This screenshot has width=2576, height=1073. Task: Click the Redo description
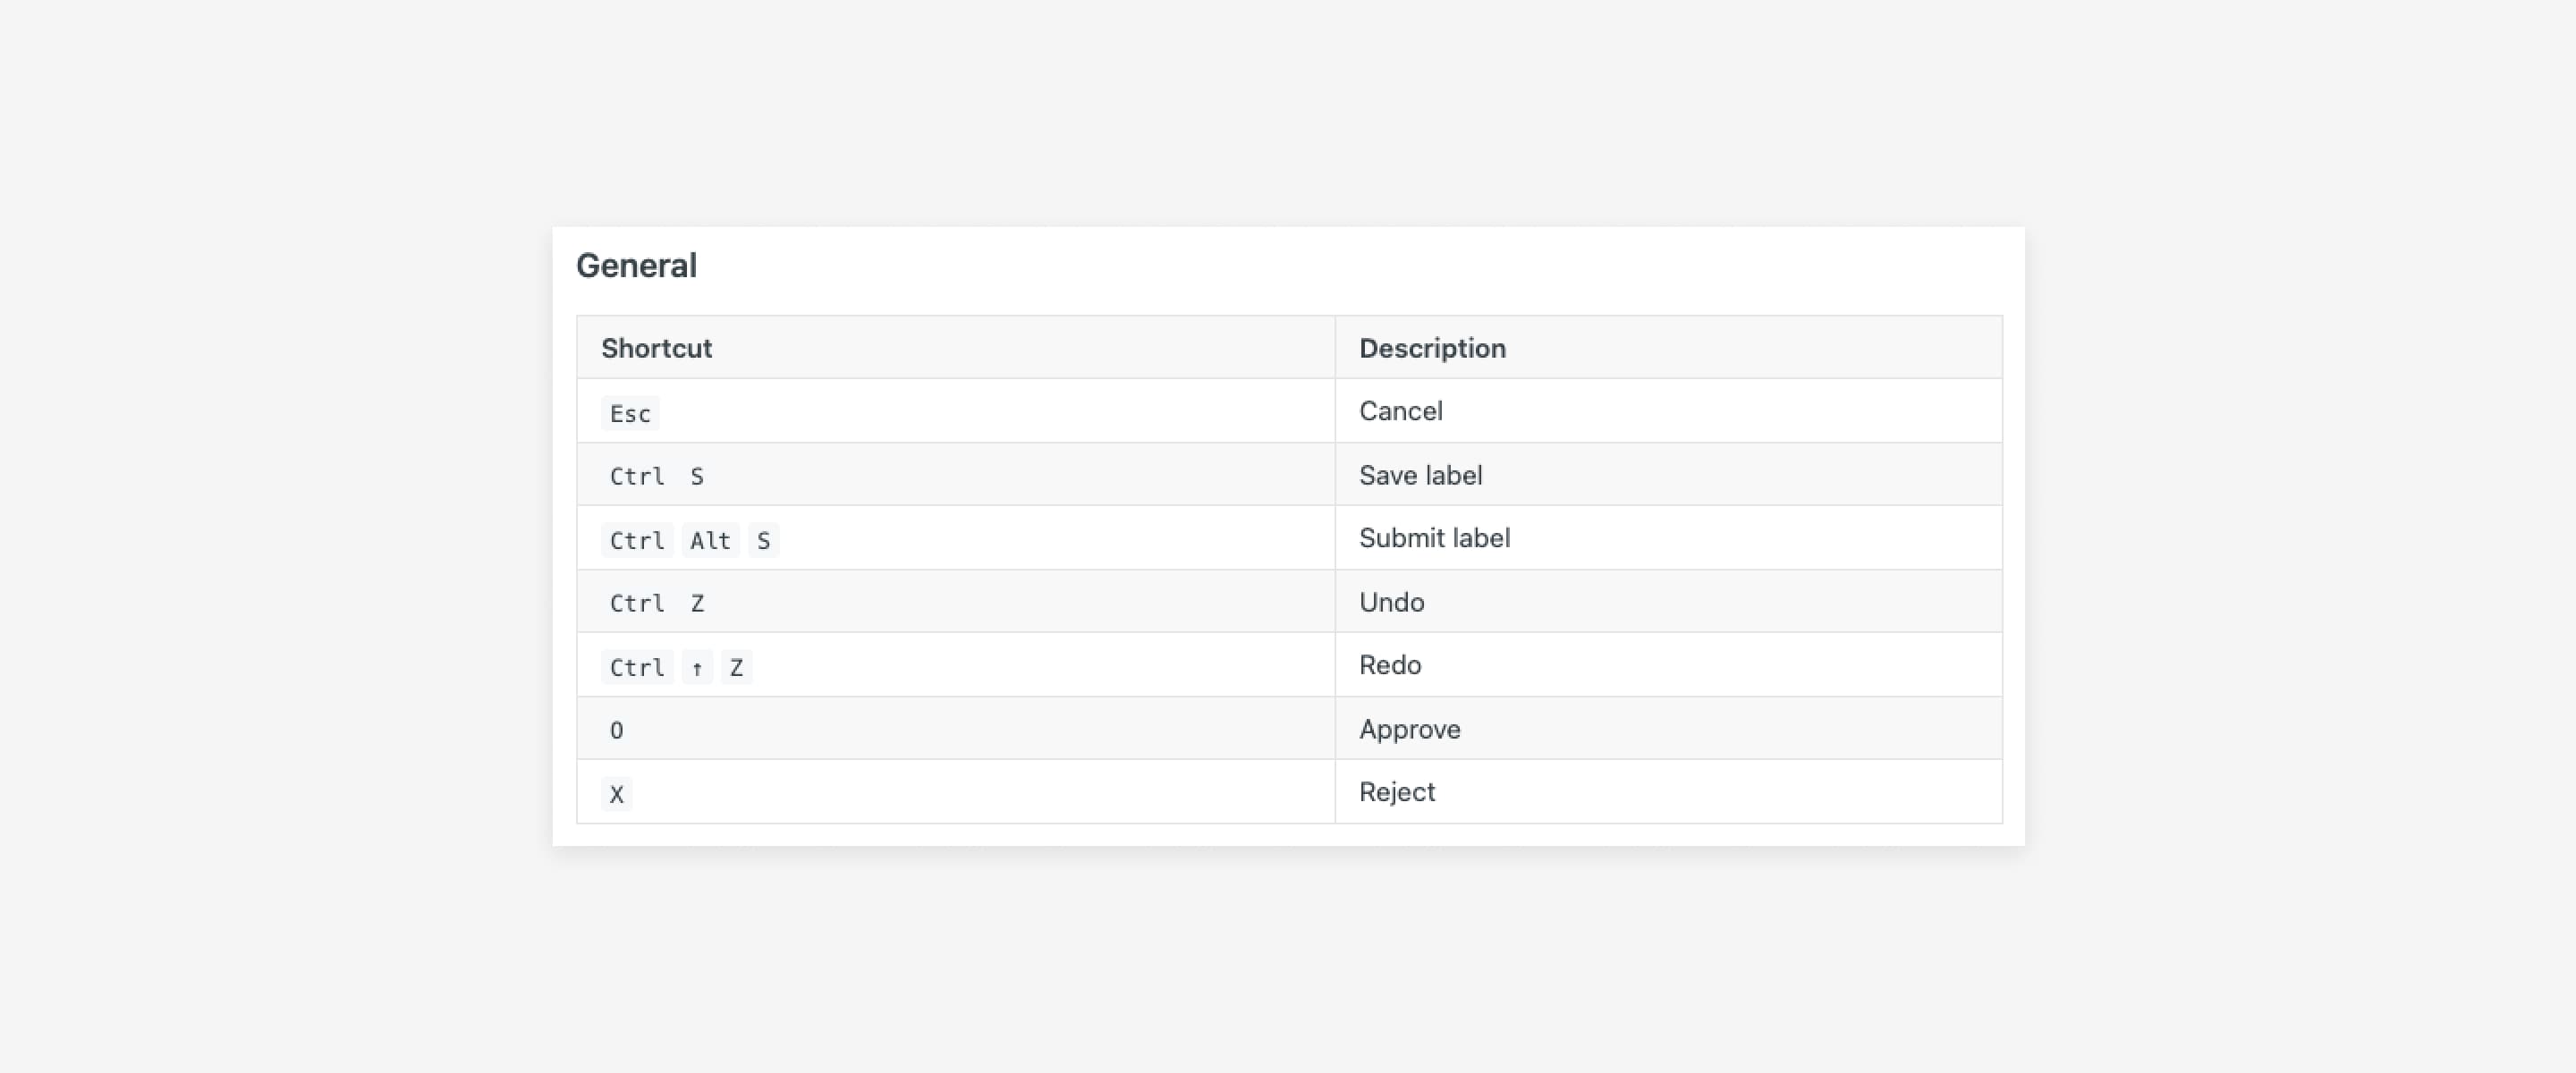coord(1390,665)
